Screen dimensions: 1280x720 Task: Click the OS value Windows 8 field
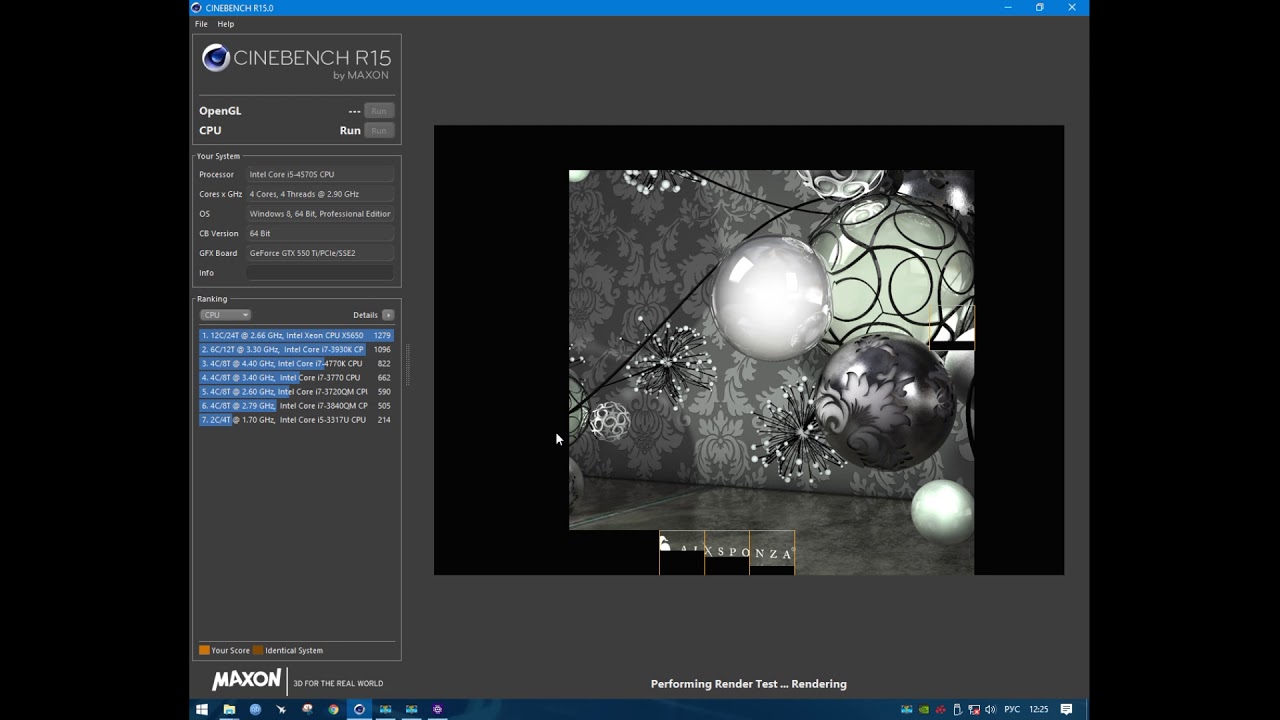coord(320,214)
